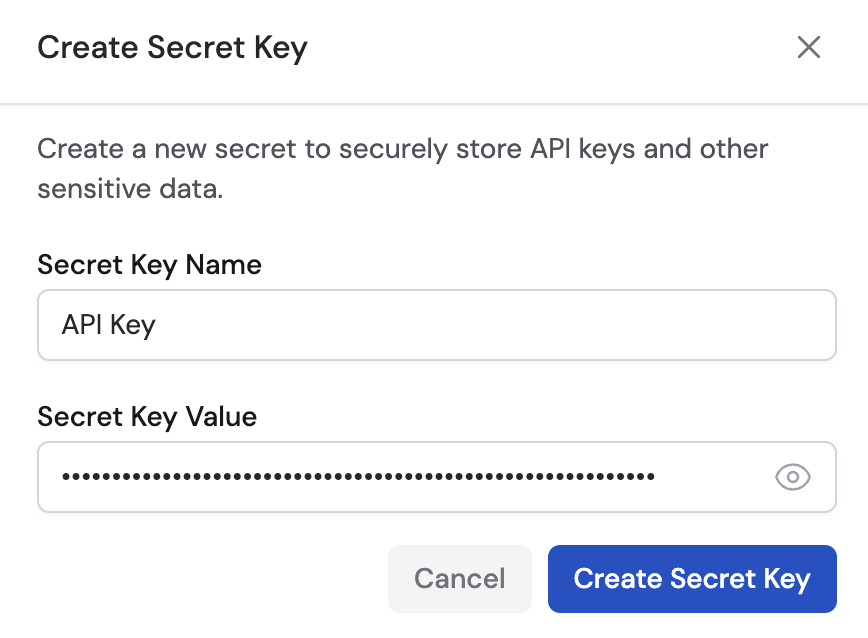Click the Secret Key Name label

148,265
